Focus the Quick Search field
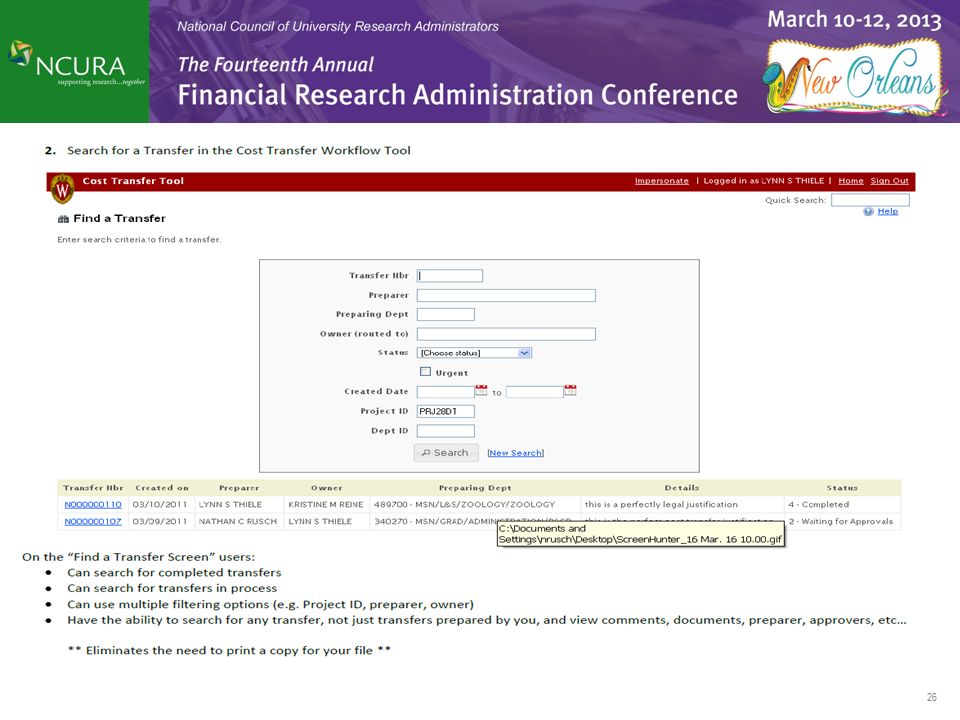This screenshot has height=720, width=960. (870, 200)
